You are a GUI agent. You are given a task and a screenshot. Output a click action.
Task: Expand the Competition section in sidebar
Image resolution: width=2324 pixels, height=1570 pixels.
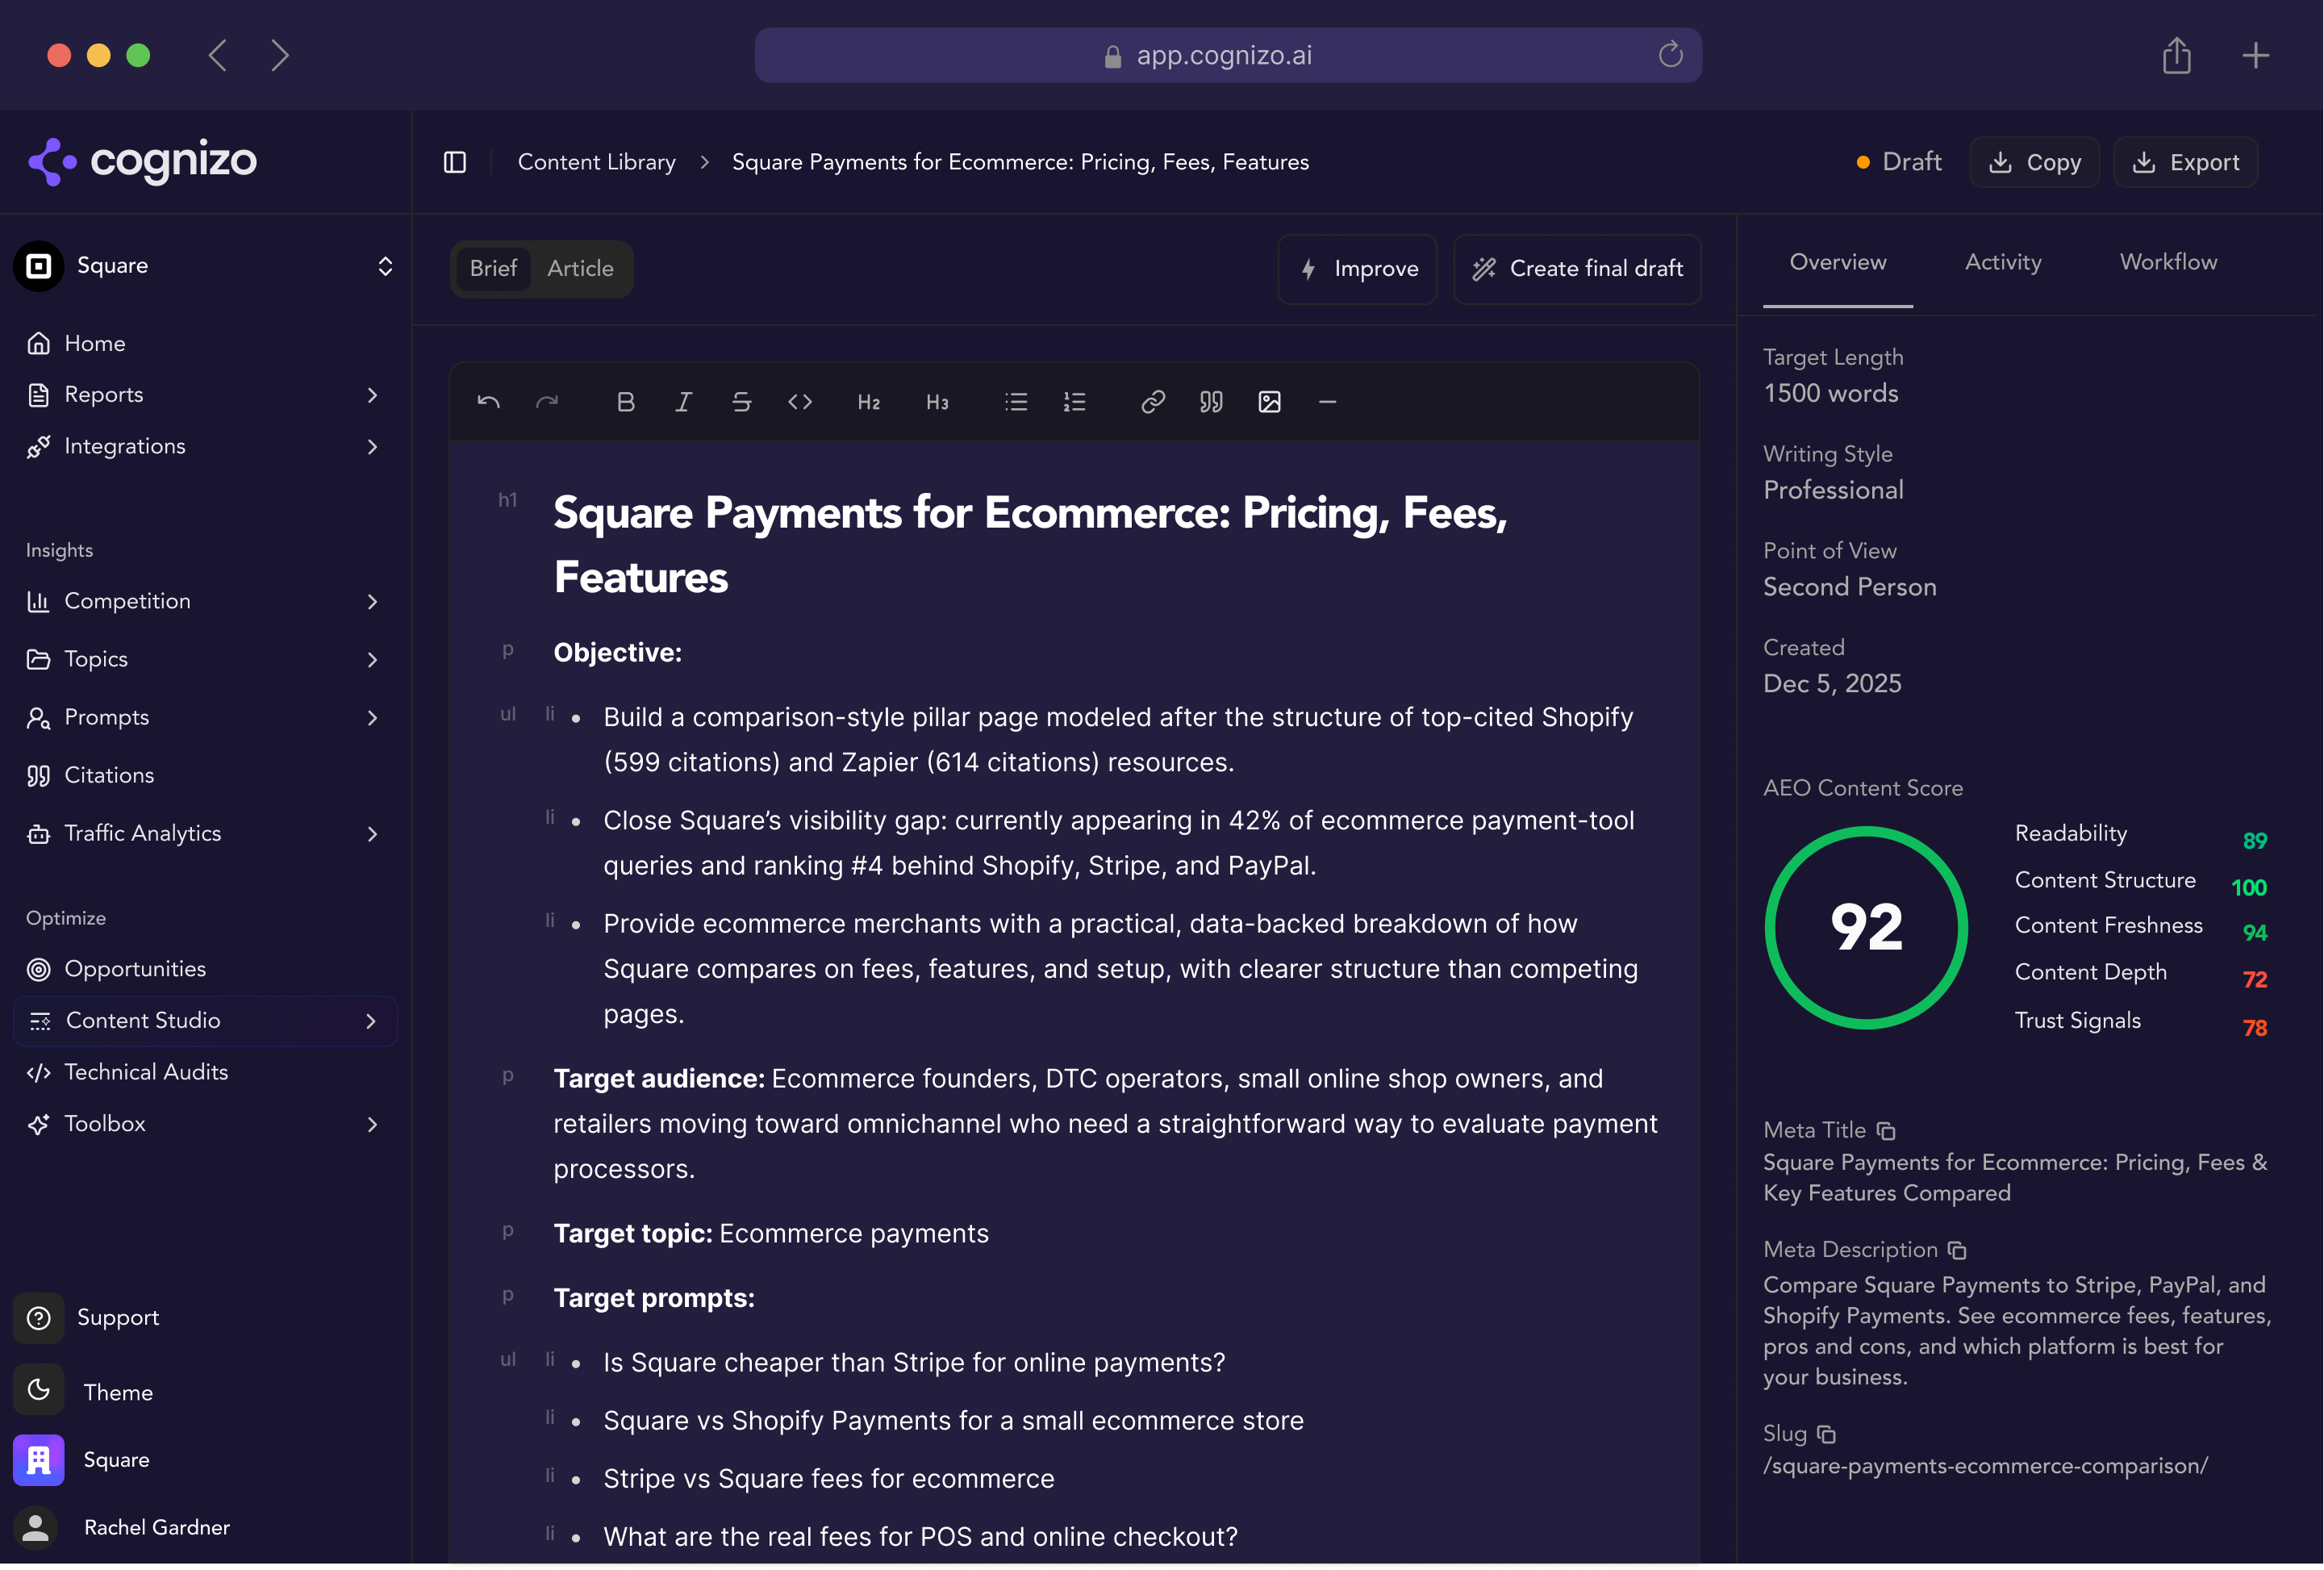[372, 601]
